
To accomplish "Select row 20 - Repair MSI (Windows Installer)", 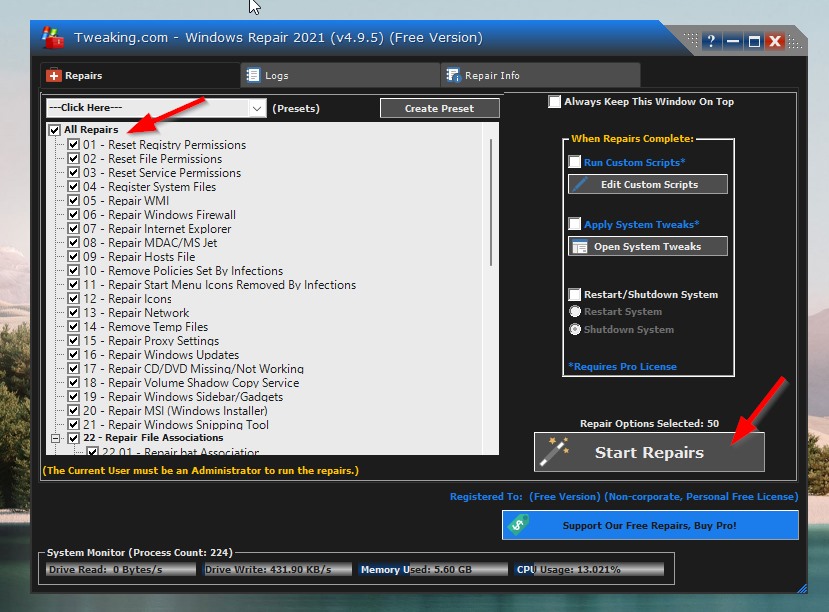I will [x=175, y=411].
